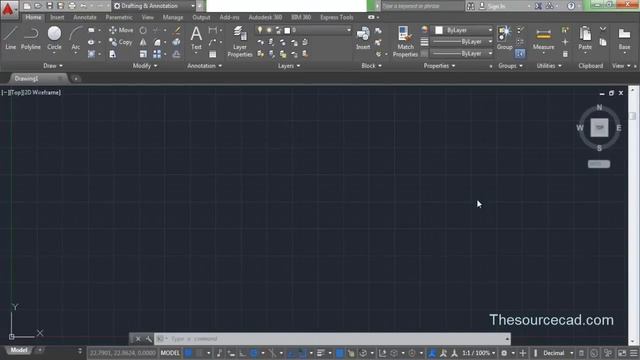This screenshot has width=640, height=360.
Task: Expand the Properties panel
Action: click(439, 66)
